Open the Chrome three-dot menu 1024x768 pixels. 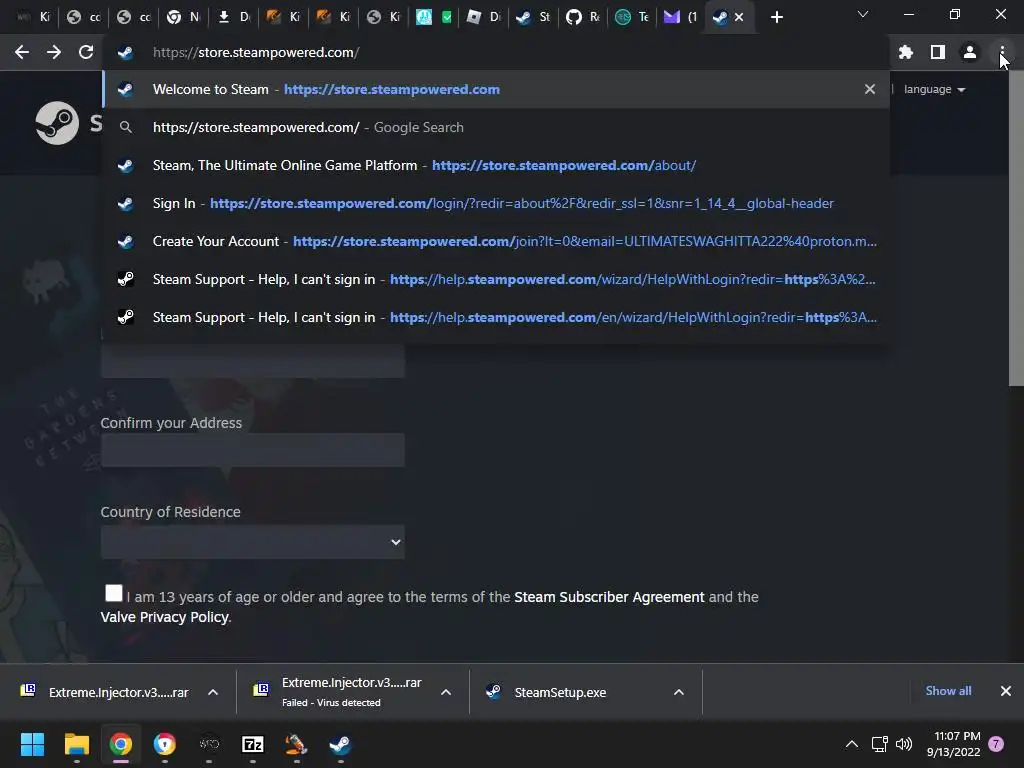click(x=1002, y=52)
